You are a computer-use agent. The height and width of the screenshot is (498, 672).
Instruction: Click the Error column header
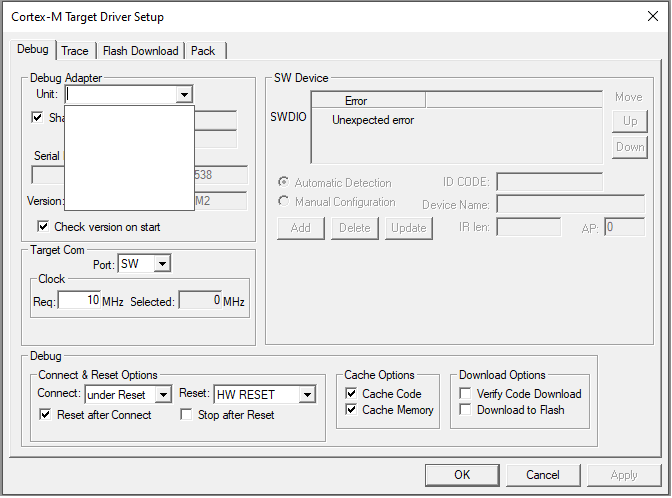pyautogui.click(x=369, y=101)
